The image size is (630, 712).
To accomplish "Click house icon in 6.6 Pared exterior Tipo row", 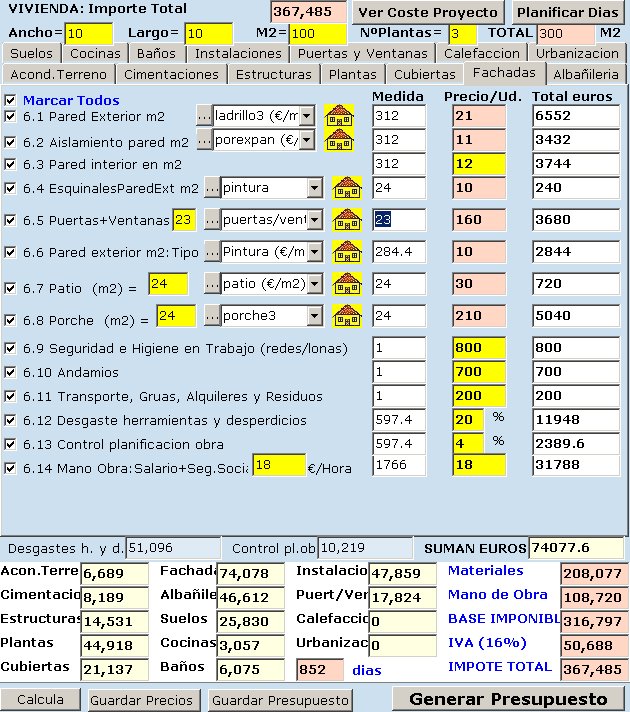I will pyautogui.click(x=347, y=252).
